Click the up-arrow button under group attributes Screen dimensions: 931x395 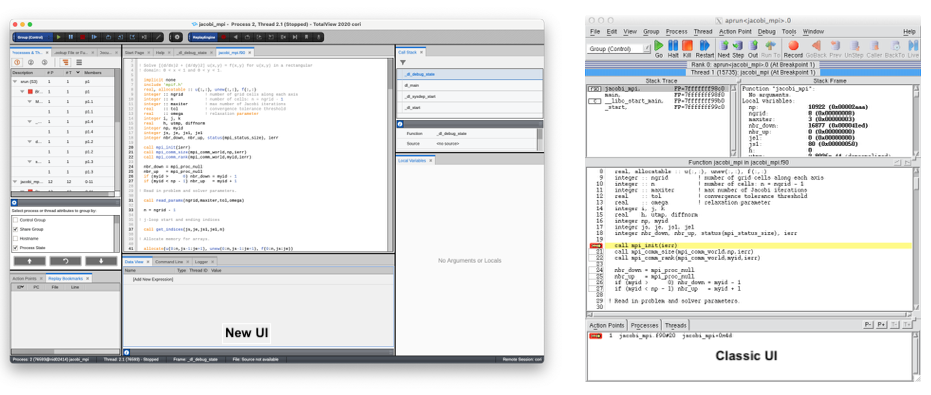tap(29, 261)
